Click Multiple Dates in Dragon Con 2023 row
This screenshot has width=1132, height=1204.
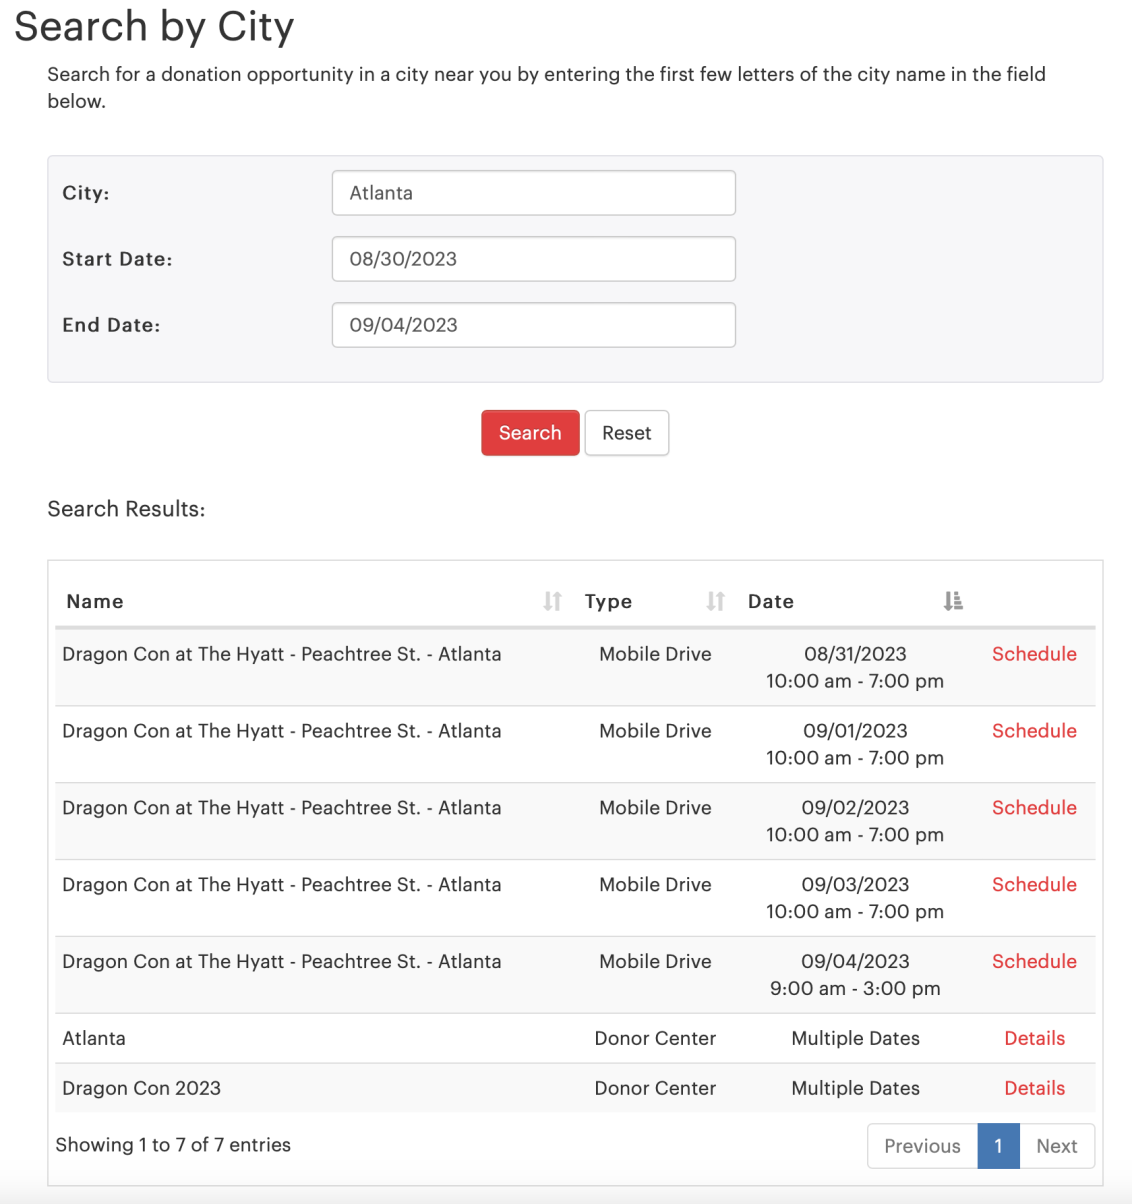(855, 1088)
